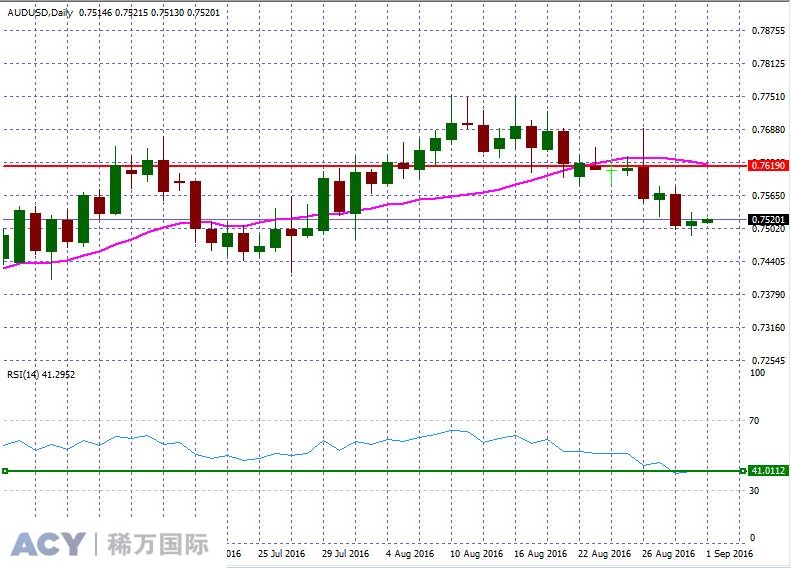The width and height of the screenshot is (791, 568).
Task: Click the 0.72545 price axis value
Action: pos(768,361)
